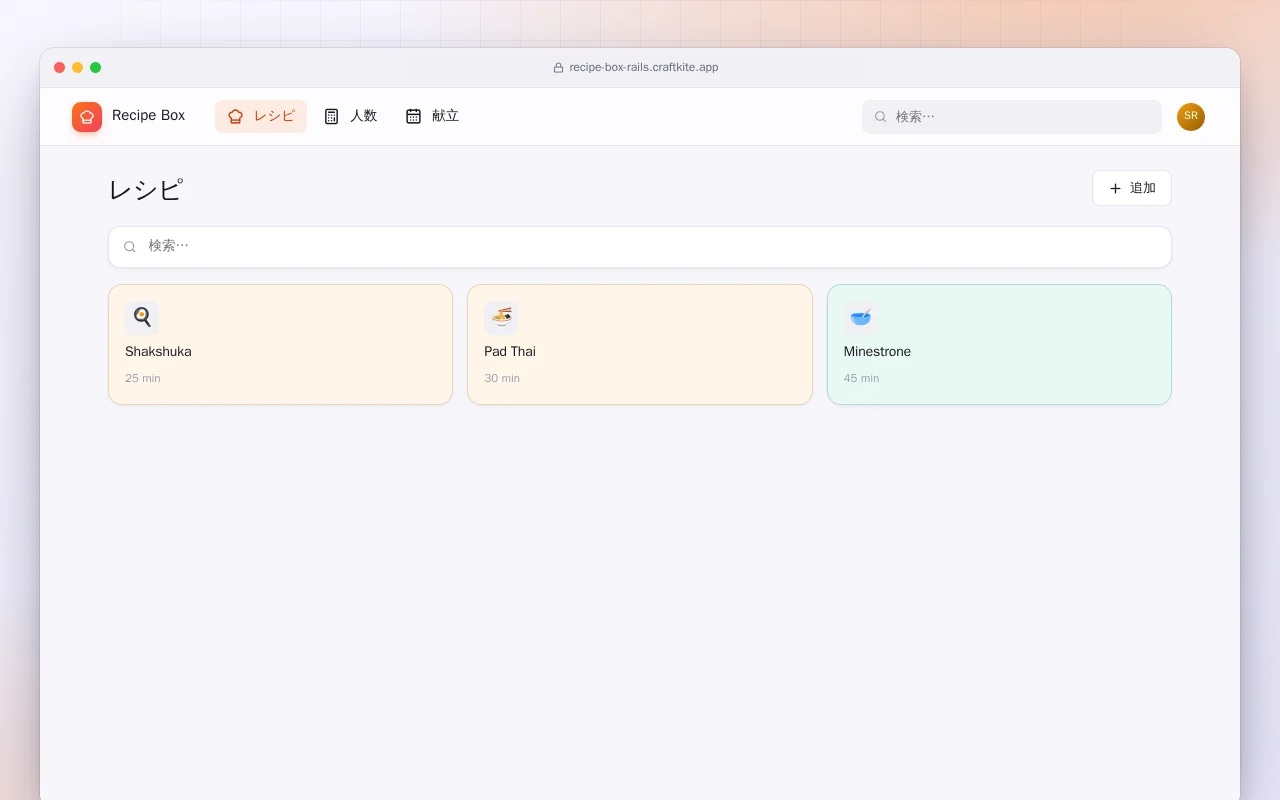Viewport: 1280px width, 800px height.
Task: Click the lock icon in the address bar
Action: click(559, 68)
